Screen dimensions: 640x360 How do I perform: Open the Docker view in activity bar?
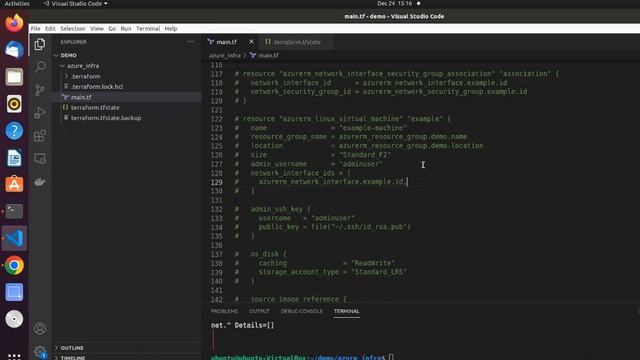40,182
